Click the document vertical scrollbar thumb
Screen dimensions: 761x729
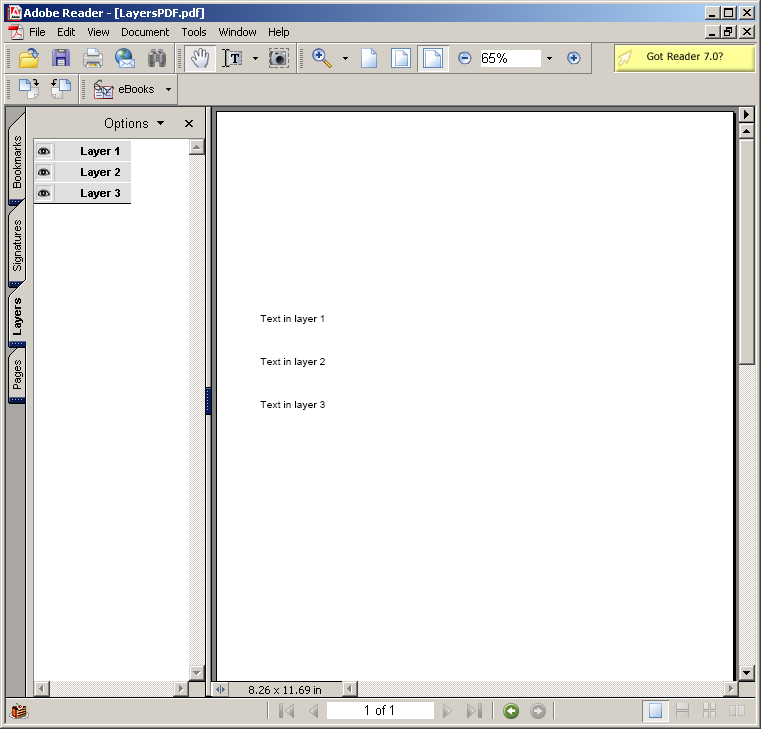click(x=746, y=250)
